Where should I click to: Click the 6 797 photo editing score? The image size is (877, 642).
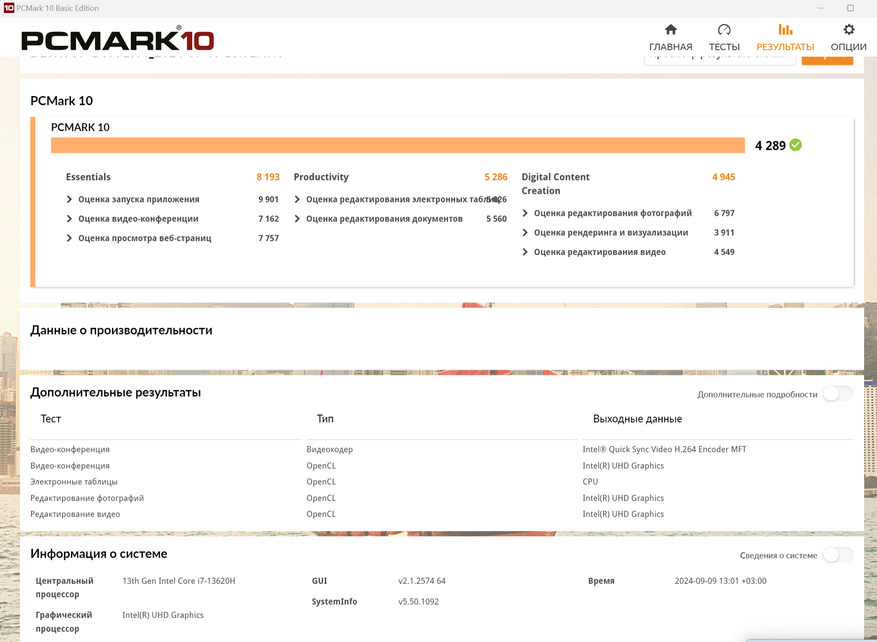(x=724, y=213)
